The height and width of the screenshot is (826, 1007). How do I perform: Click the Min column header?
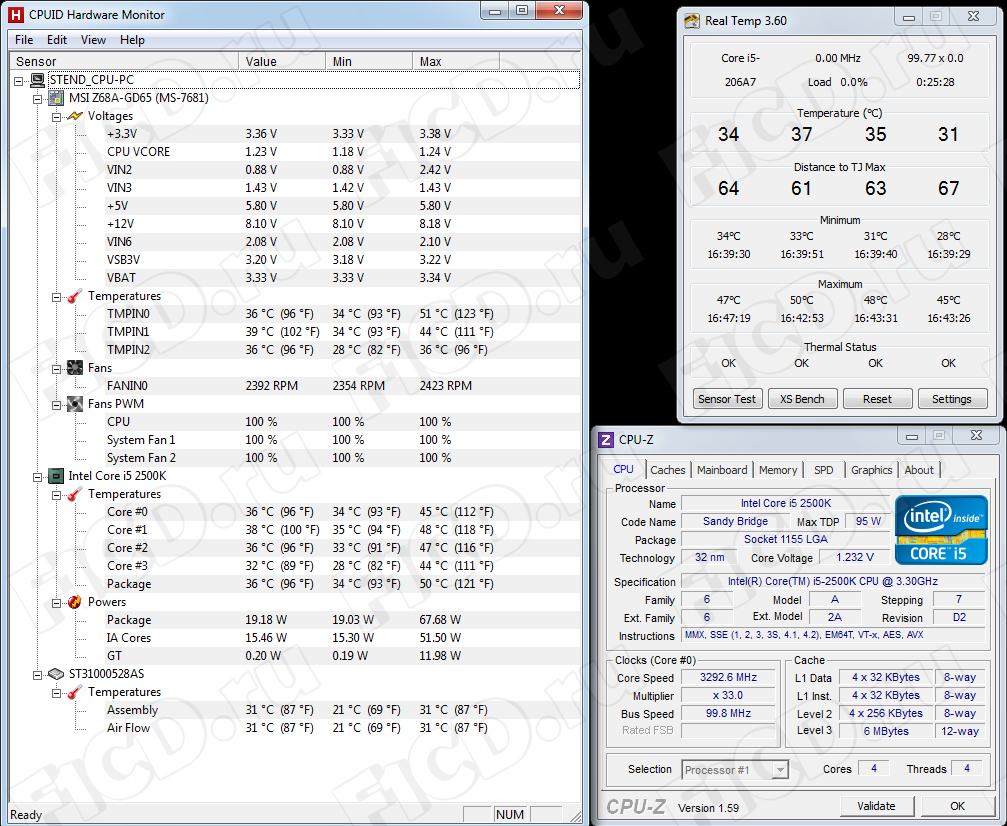pos(369,61)
